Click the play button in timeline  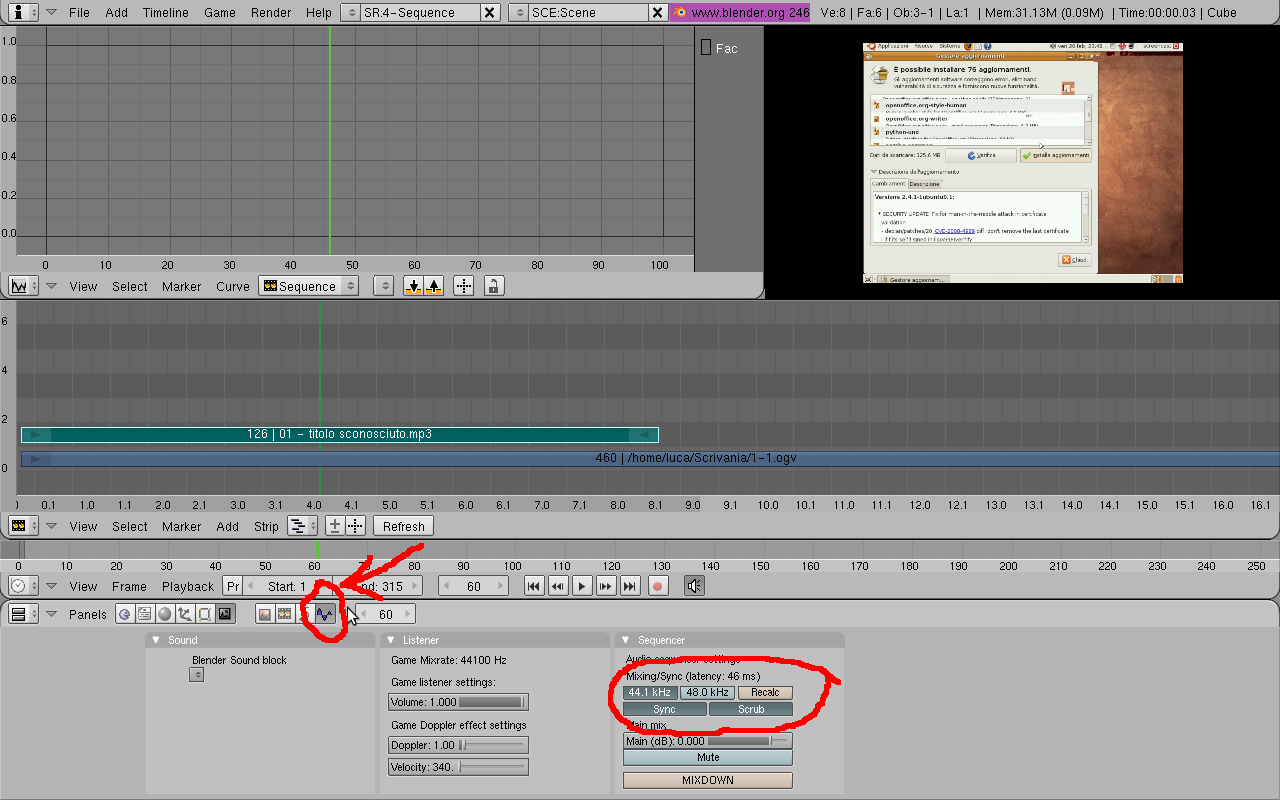[x=582, y=586]
